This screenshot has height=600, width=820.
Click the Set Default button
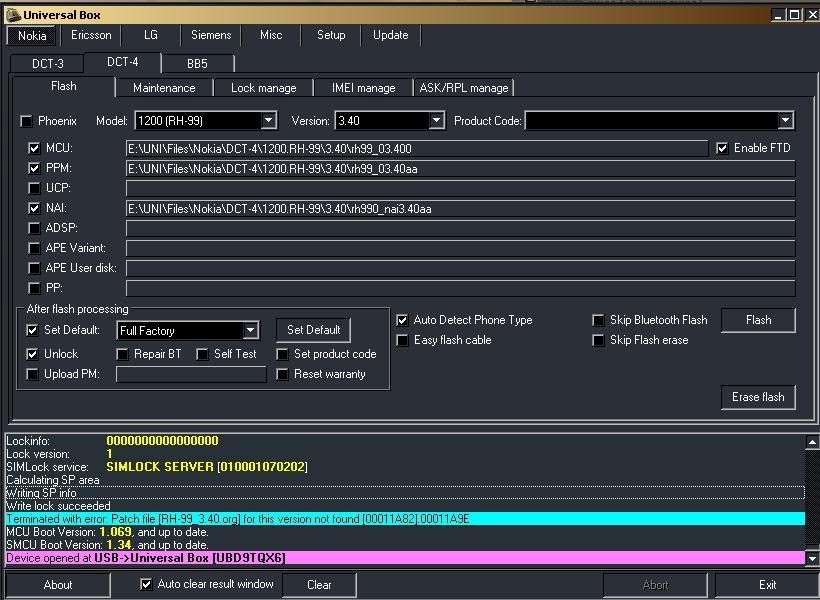tap(313, 330)
